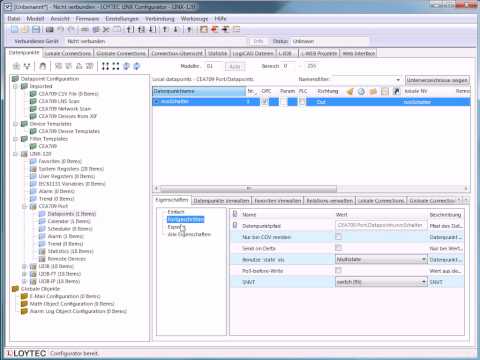Switch to the Web Interface tab
This screenshot has height=360, width=480.
[359, 53]
